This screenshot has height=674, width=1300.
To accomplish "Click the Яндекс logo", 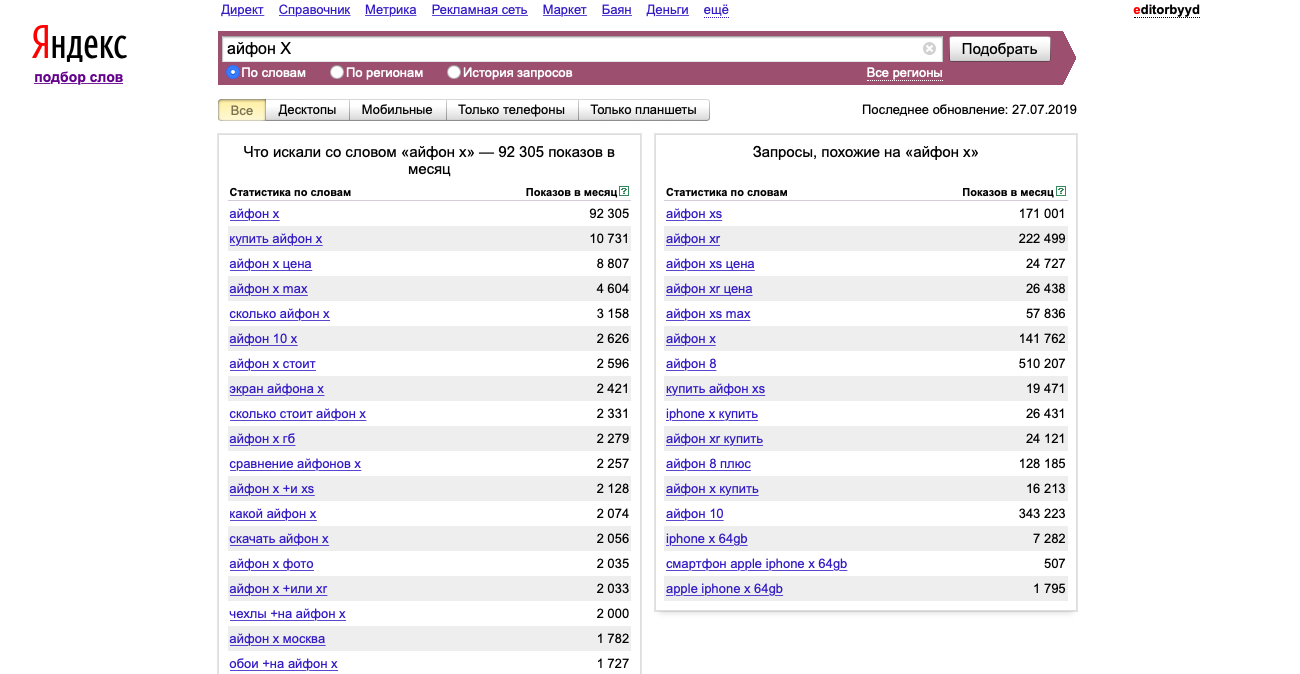I will [x=79, y=44].
